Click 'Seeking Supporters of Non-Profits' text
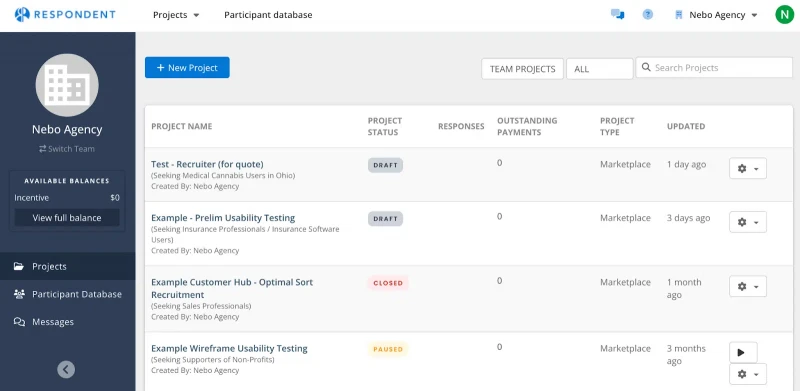This screenshot has height=391, width=800. coord(213,360)
